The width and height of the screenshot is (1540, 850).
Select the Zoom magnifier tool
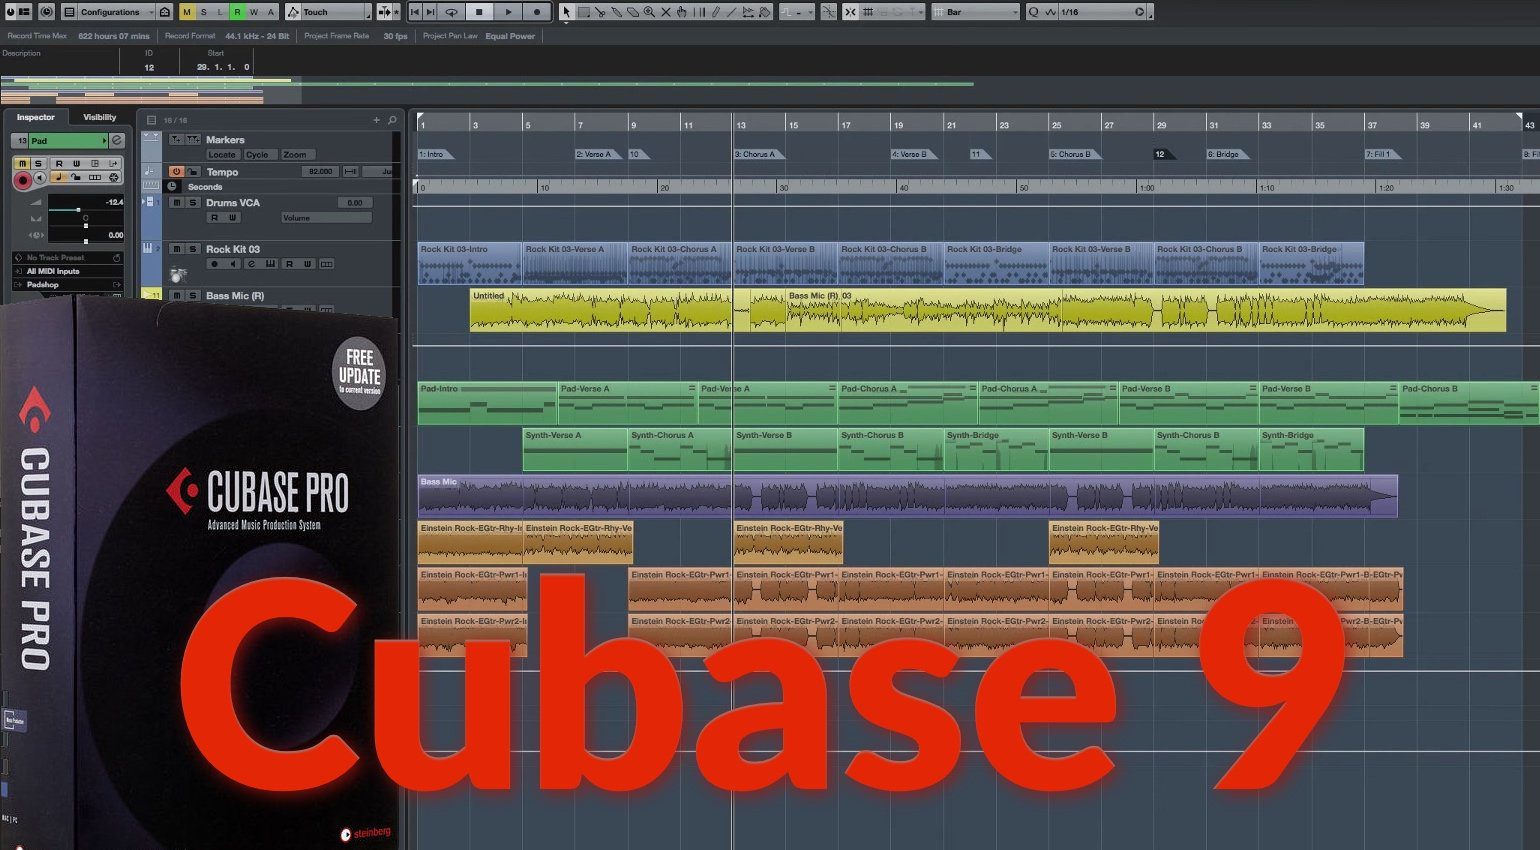(x=649, y=12)
